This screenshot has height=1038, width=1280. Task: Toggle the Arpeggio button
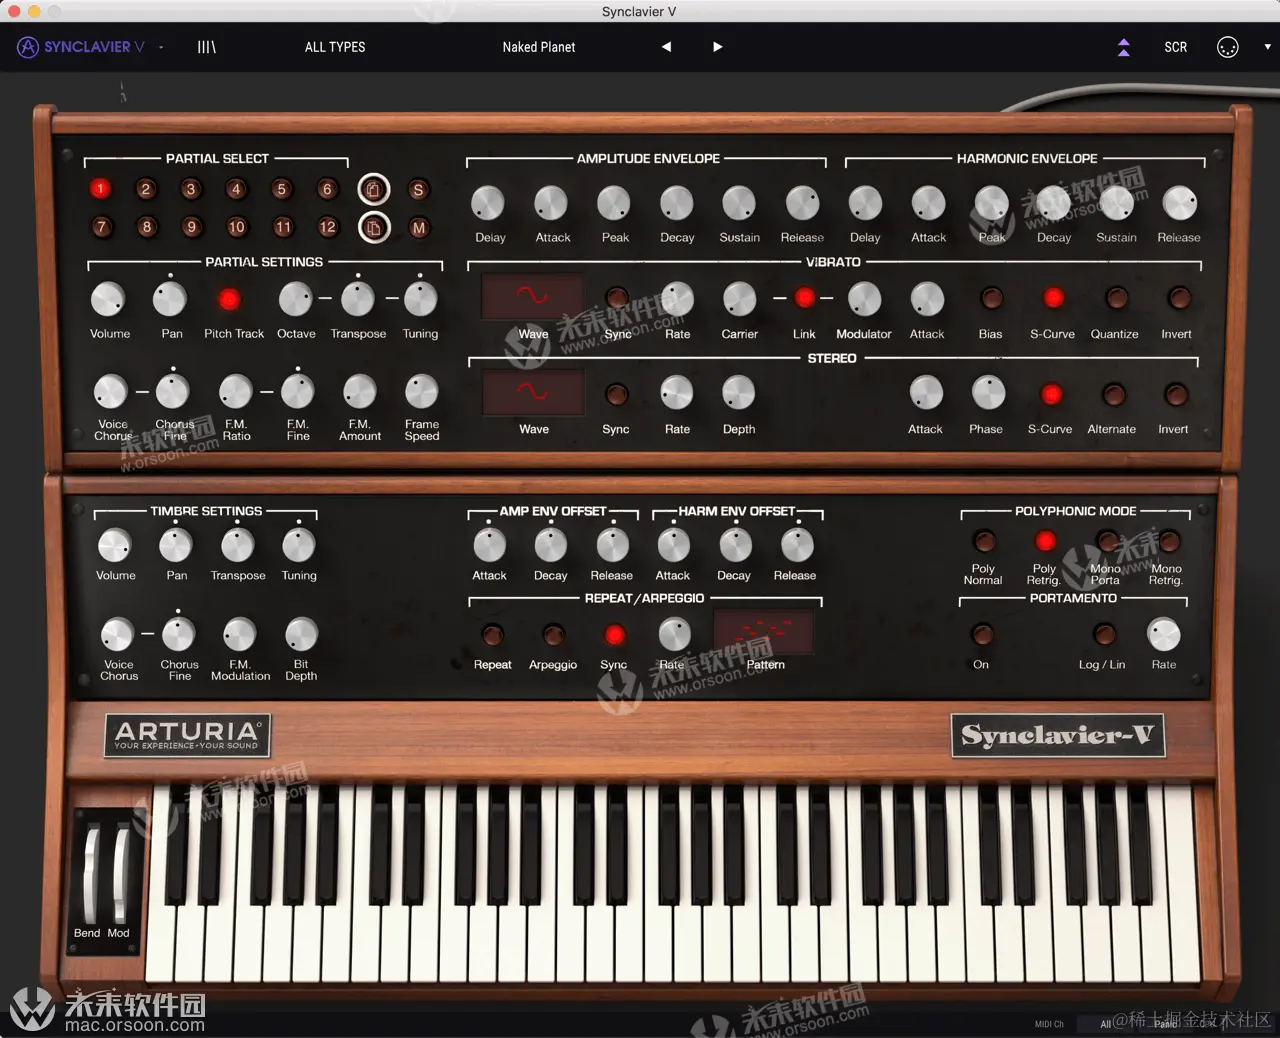(x=553, y=635)
